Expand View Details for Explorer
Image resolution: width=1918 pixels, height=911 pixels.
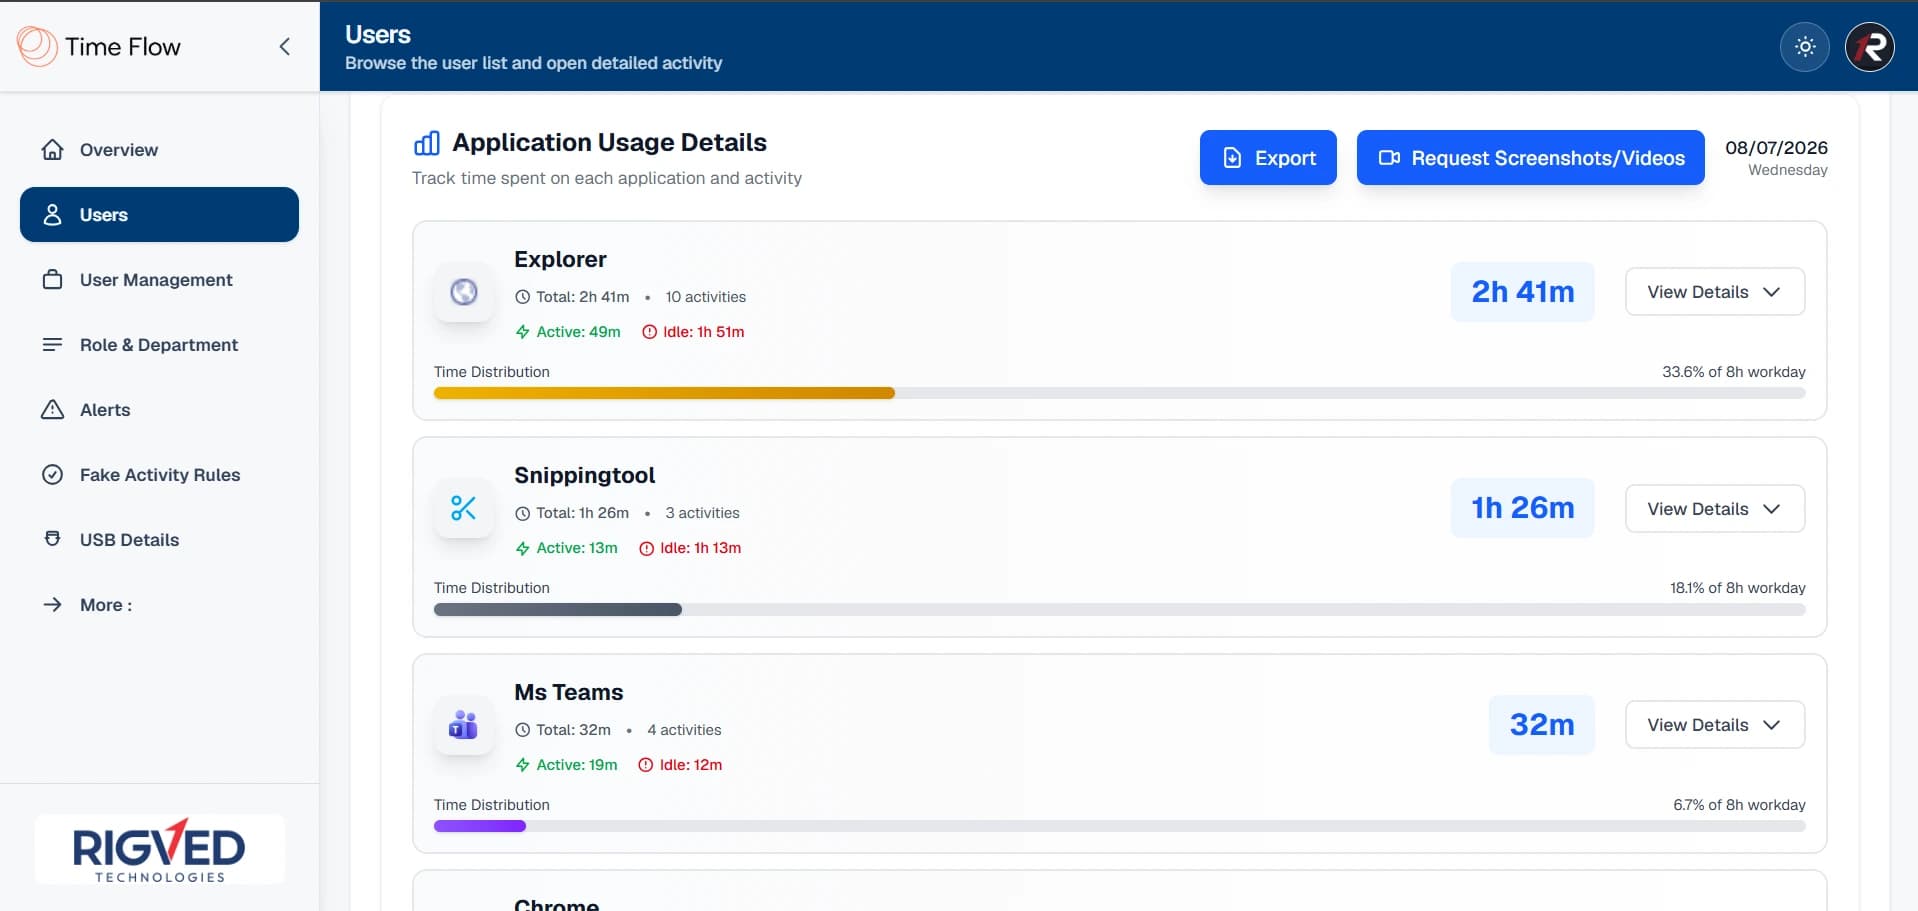click(x=1715, y=292)
